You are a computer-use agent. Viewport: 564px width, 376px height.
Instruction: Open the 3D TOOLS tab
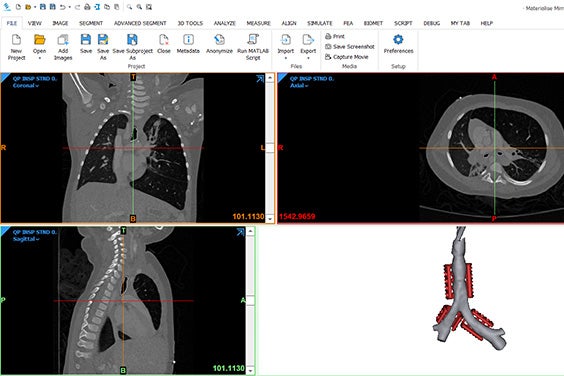pyautogui.click(x=190, y=23)
